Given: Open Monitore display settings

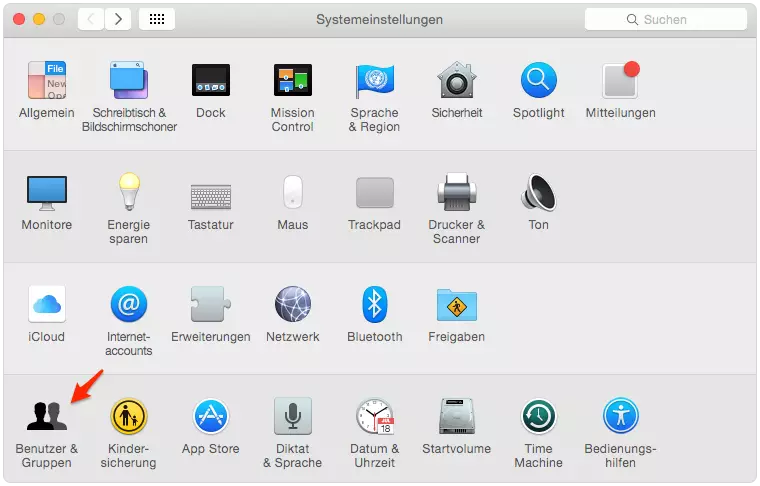Looking at the screenshot, I should click(46, 193).
